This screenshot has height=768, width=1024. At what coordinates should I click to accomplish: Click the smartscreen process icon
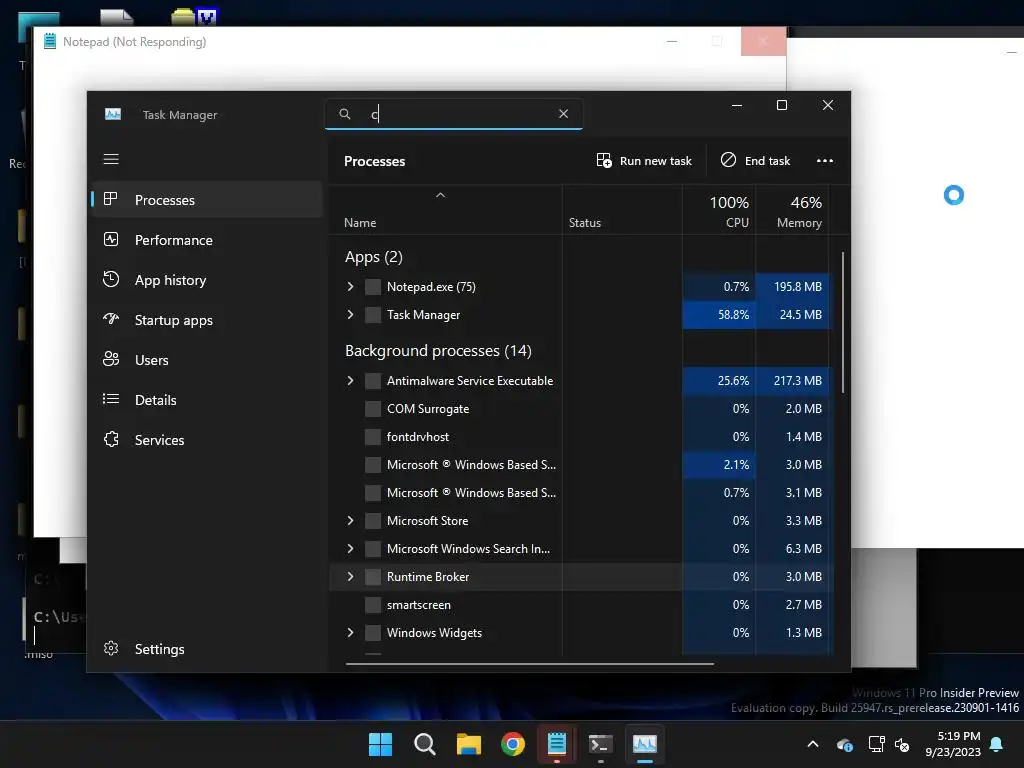373,605
